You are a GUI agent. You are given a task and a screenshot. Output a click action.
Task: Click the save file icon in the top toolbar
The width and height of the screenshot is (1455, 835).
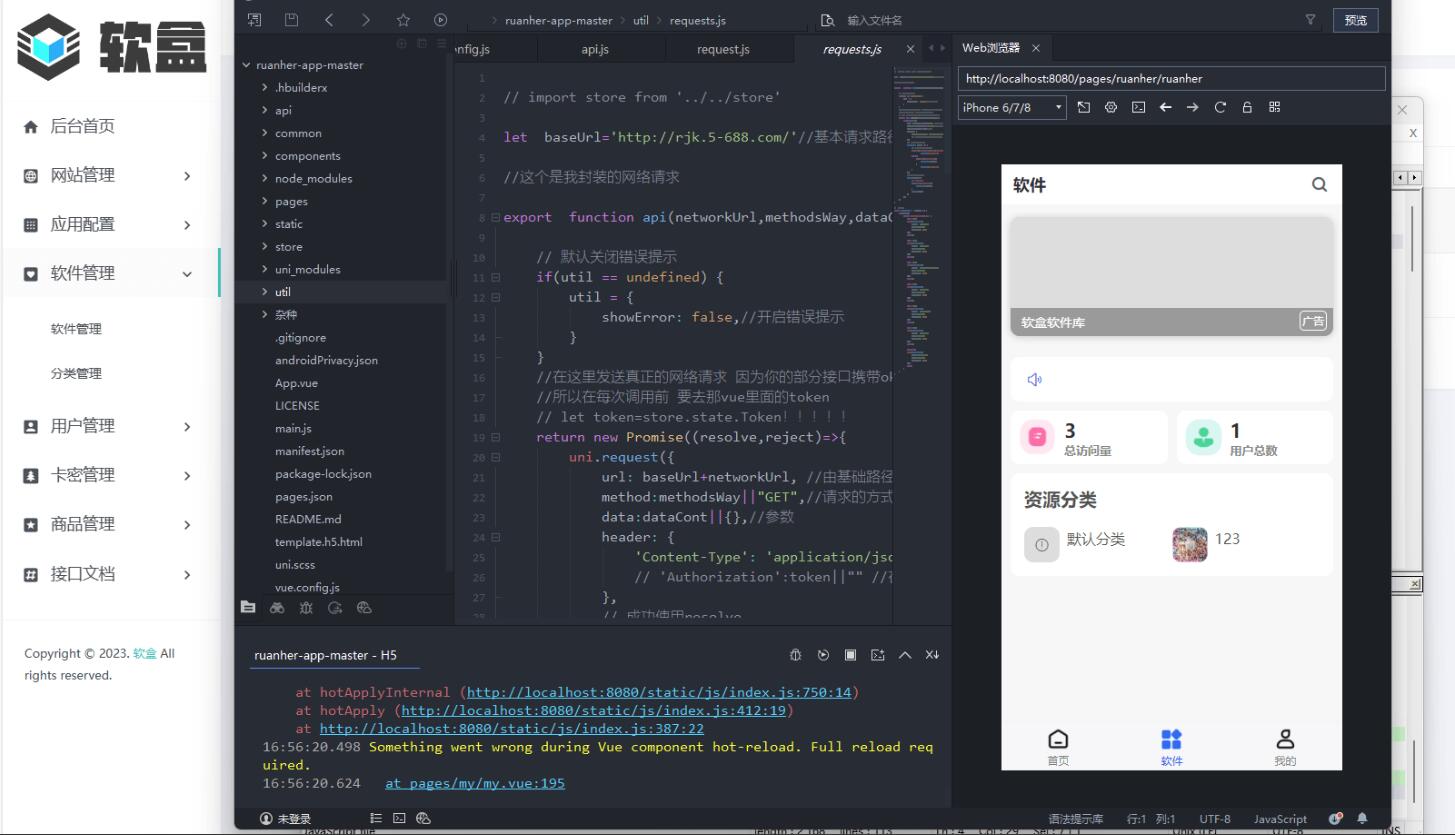(x=291, y=20)
